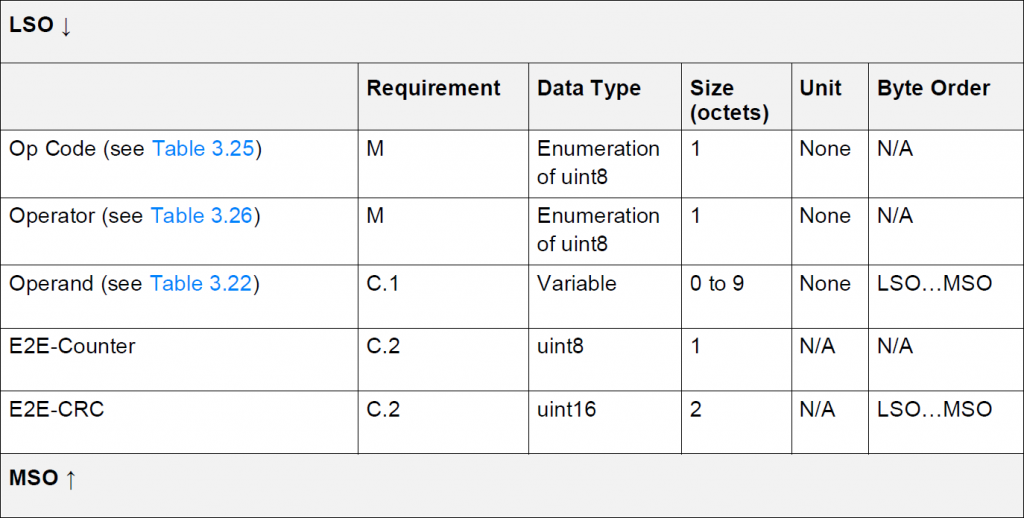Click the C.1 requirement cell
The width and height of the screenshot is (1024, 518).
tap(383, 284)
